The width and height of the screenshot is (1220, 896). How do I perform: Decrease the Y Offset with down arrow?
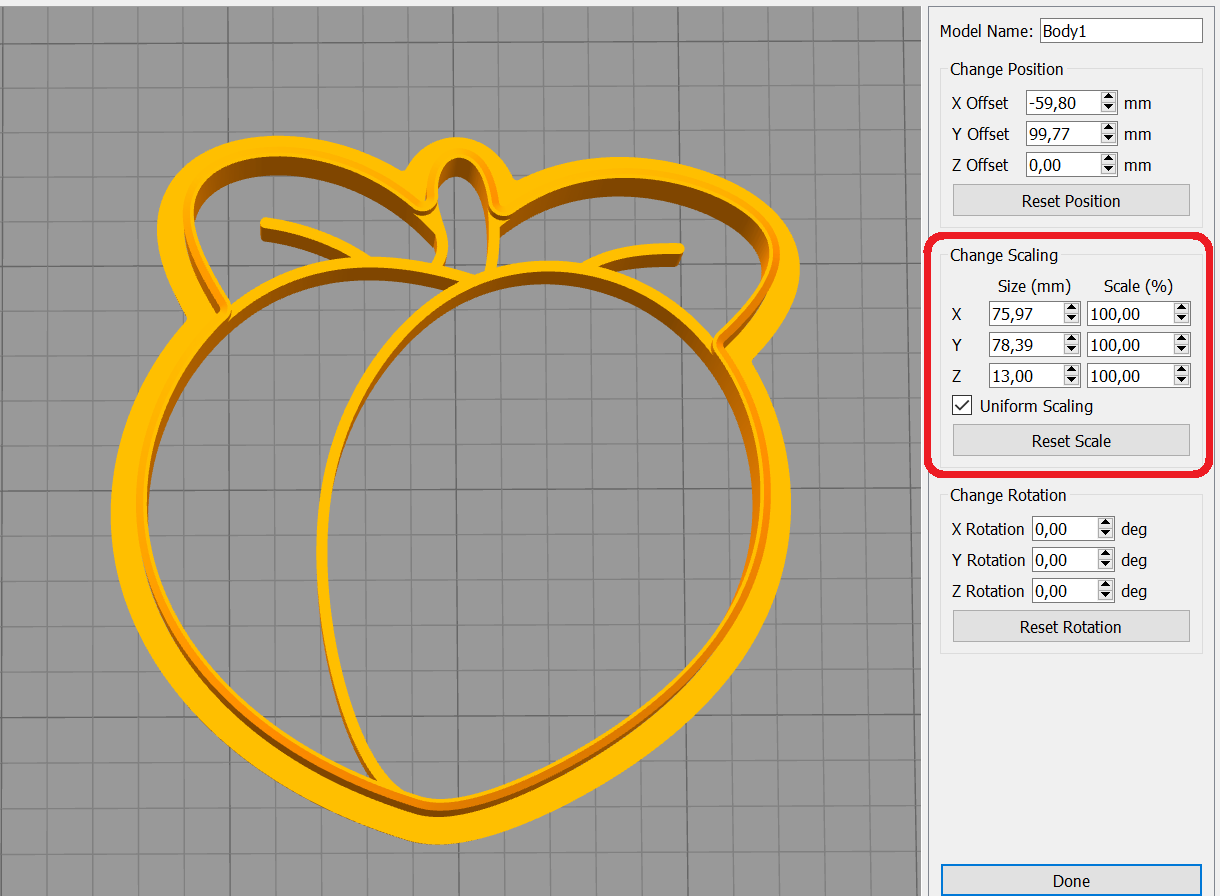pyautogui.click(x=1108, y=140)
